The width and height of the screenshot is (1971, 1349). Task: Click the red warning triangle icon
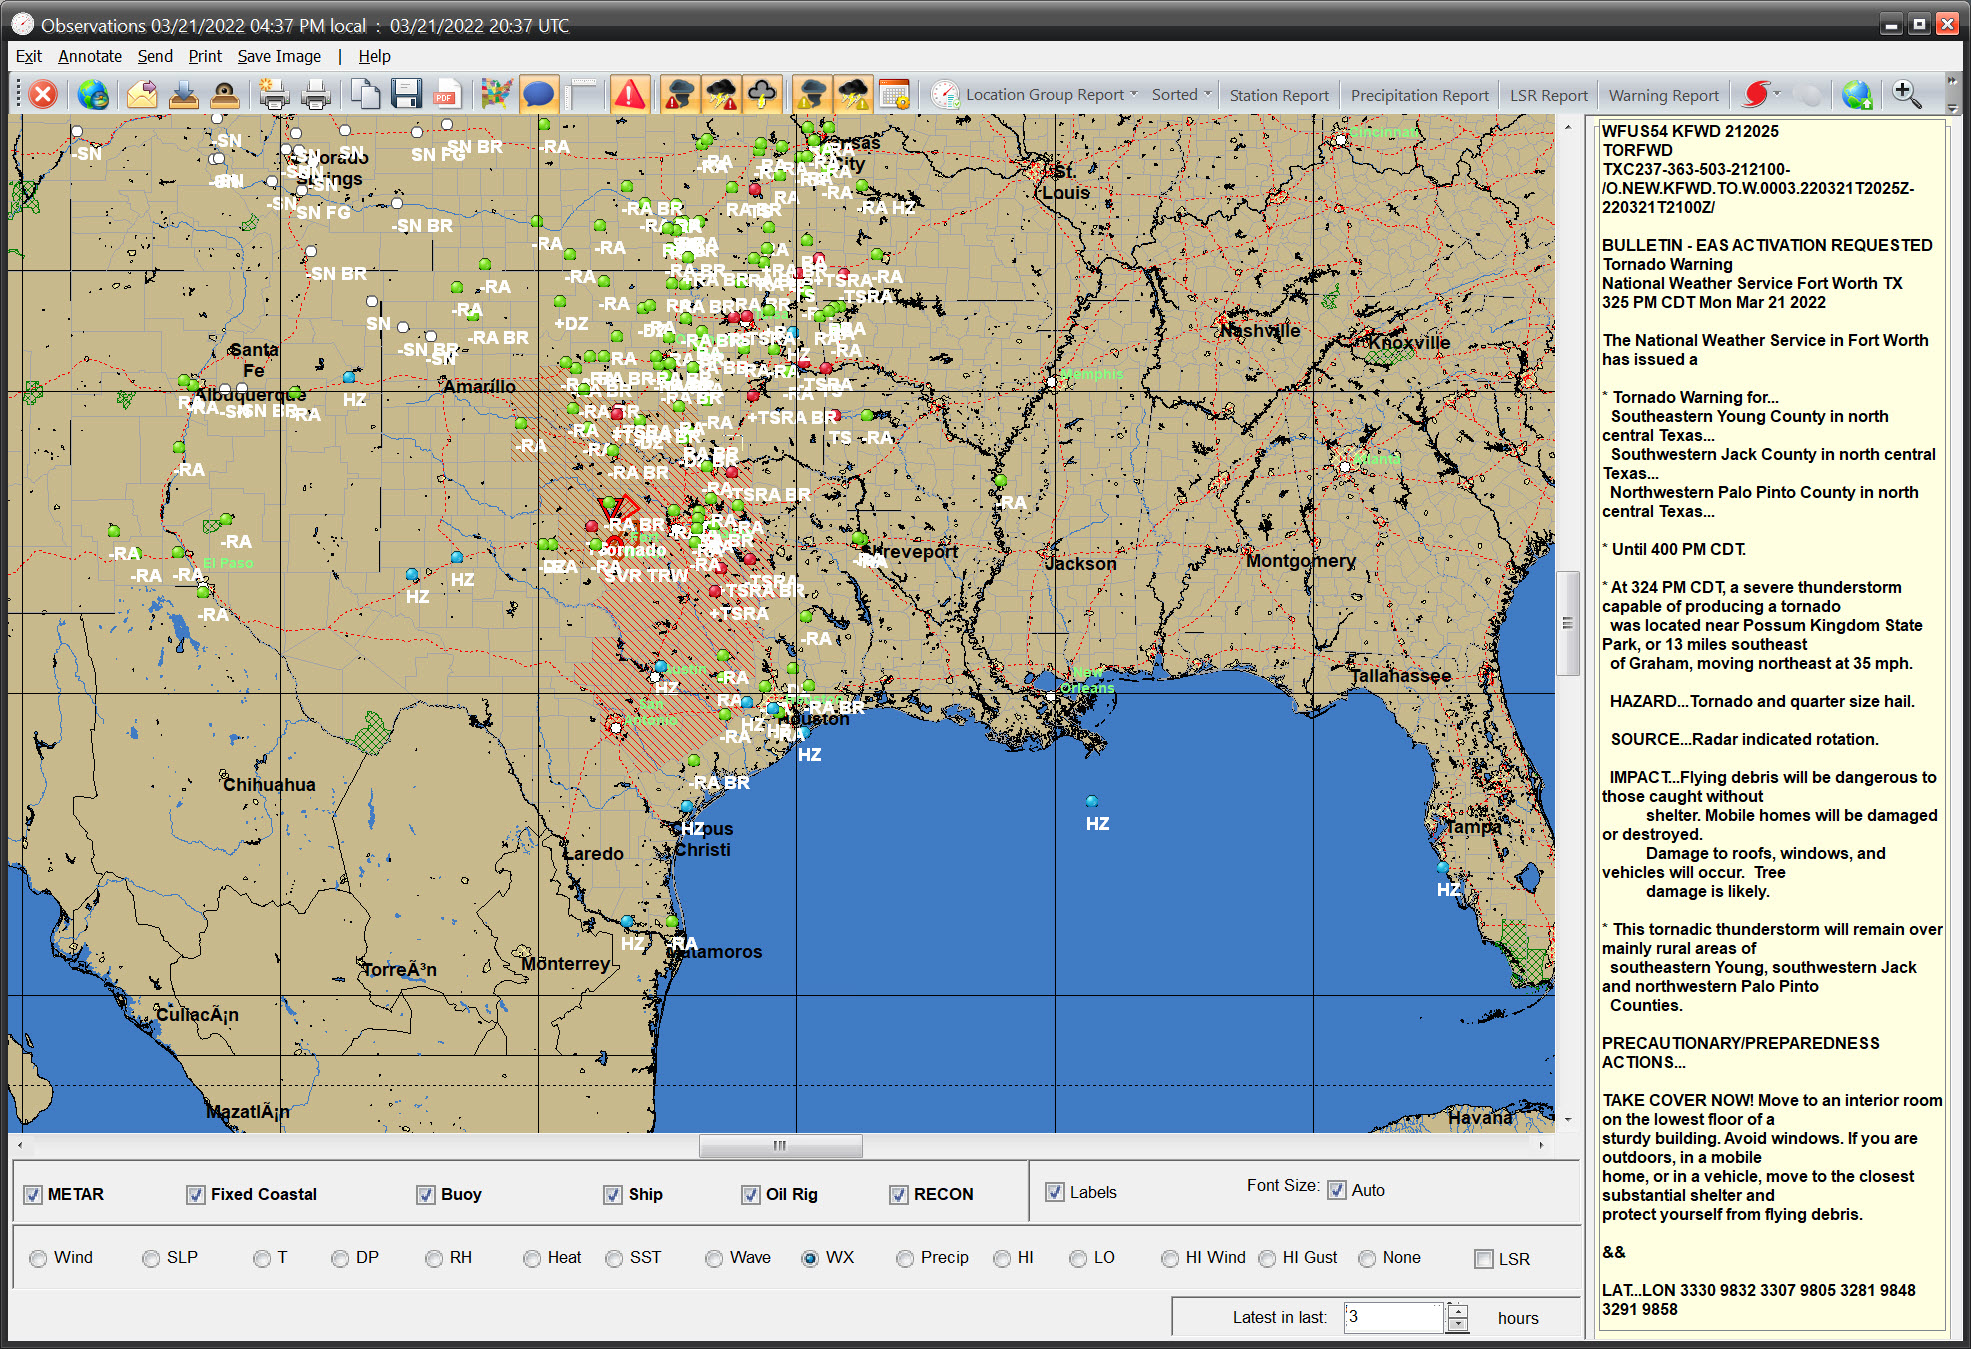[x=629, y=95]
